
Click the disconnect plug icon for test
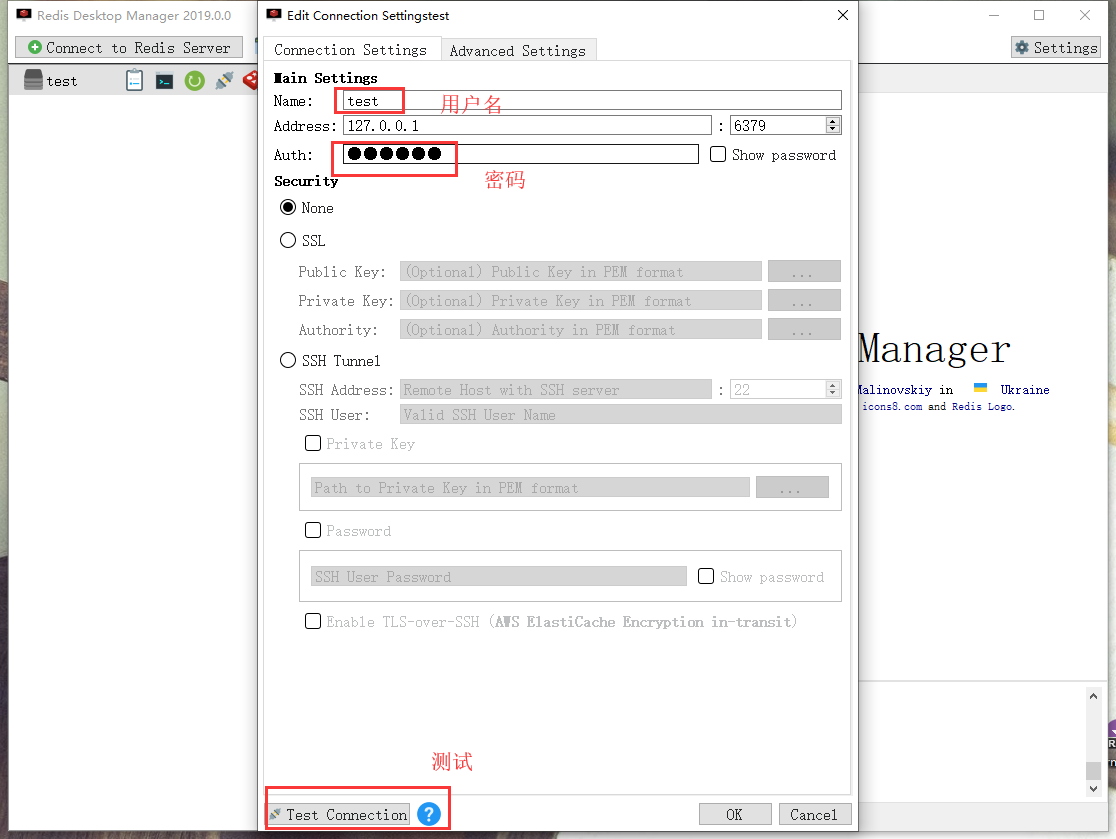pos(224,80)
